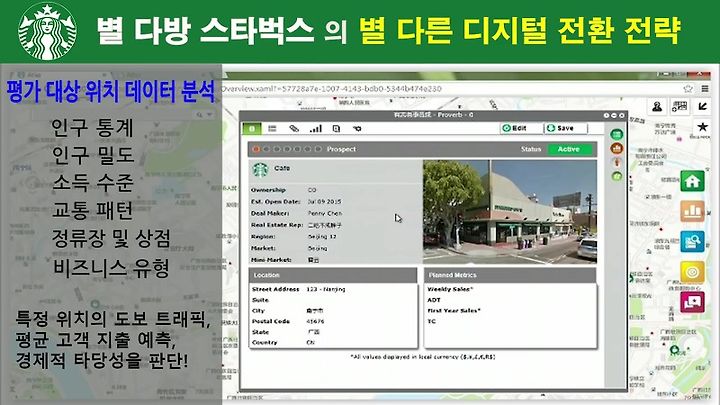
Task: Click the Est. Open Date value
Action: point(325,201)
